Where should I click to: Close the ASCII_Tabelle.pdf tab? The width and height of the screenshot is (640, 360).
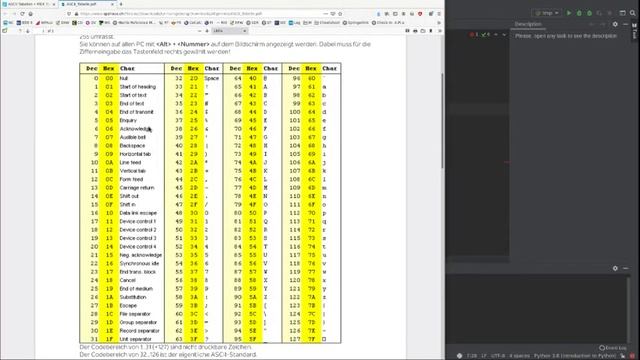click(x=113, y=4)
